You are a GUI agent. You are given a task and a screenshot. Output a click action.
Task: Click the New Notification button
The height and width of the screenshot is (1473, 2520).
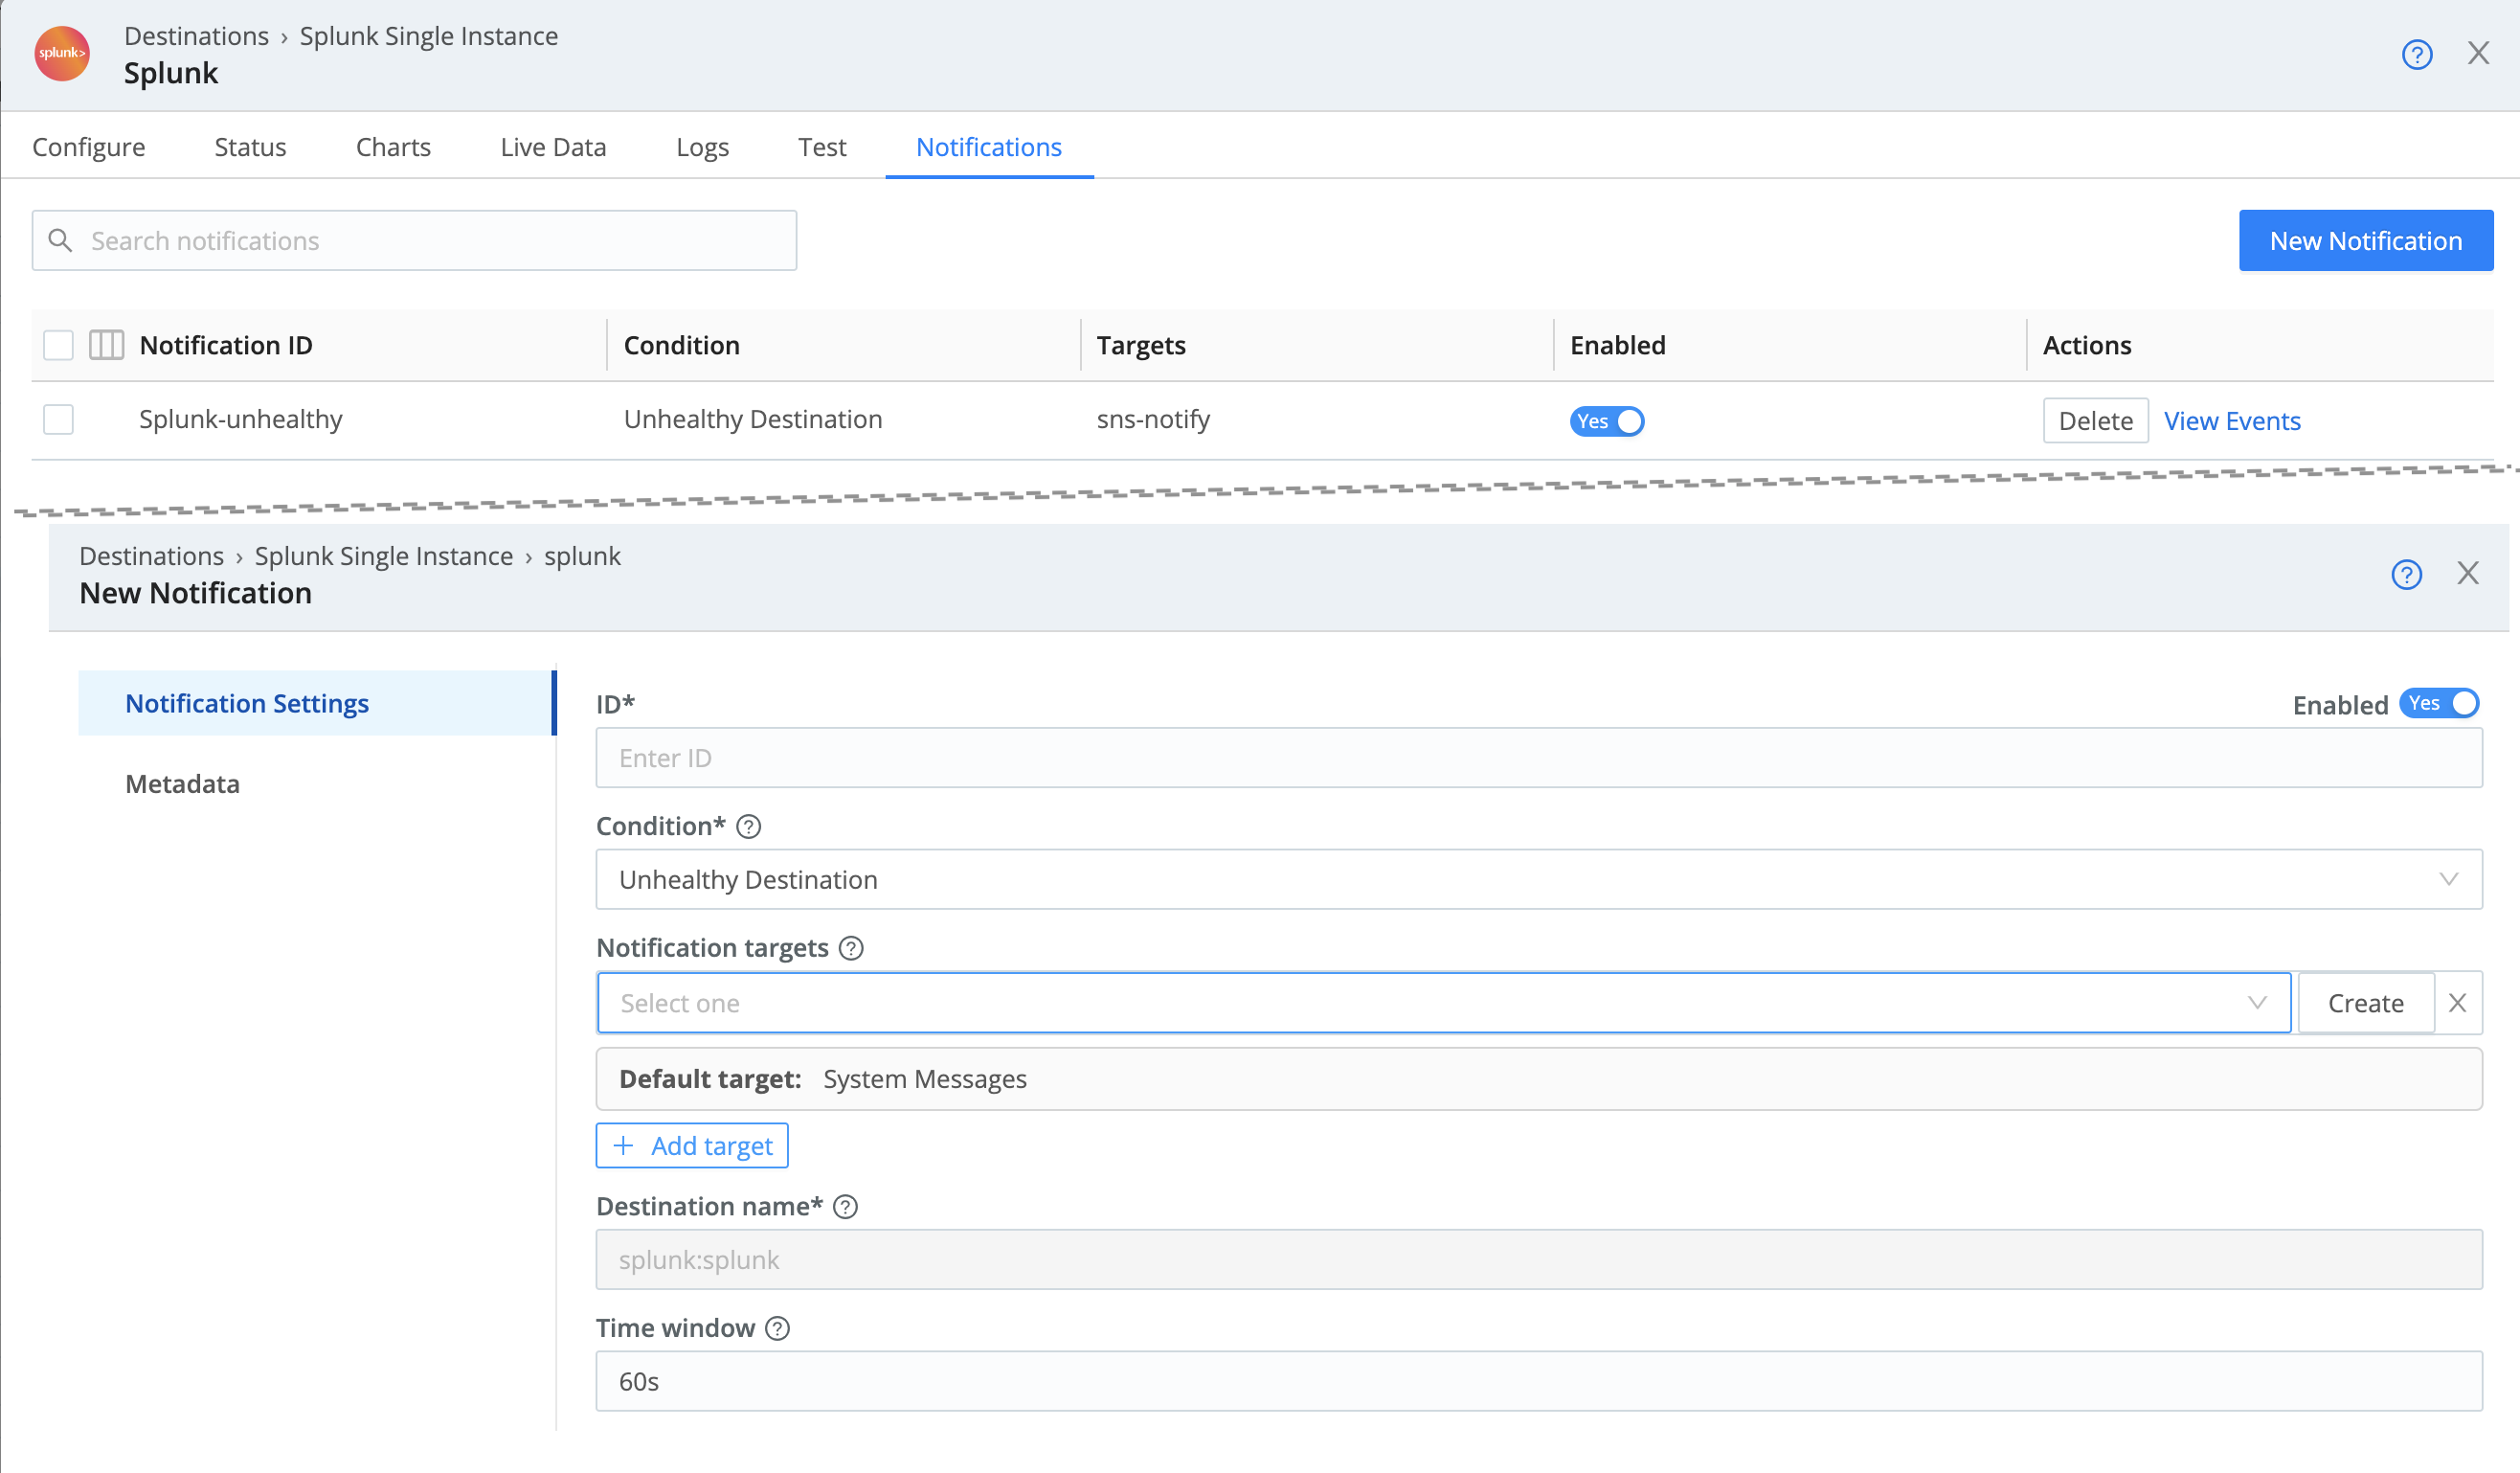(2365, 240)
